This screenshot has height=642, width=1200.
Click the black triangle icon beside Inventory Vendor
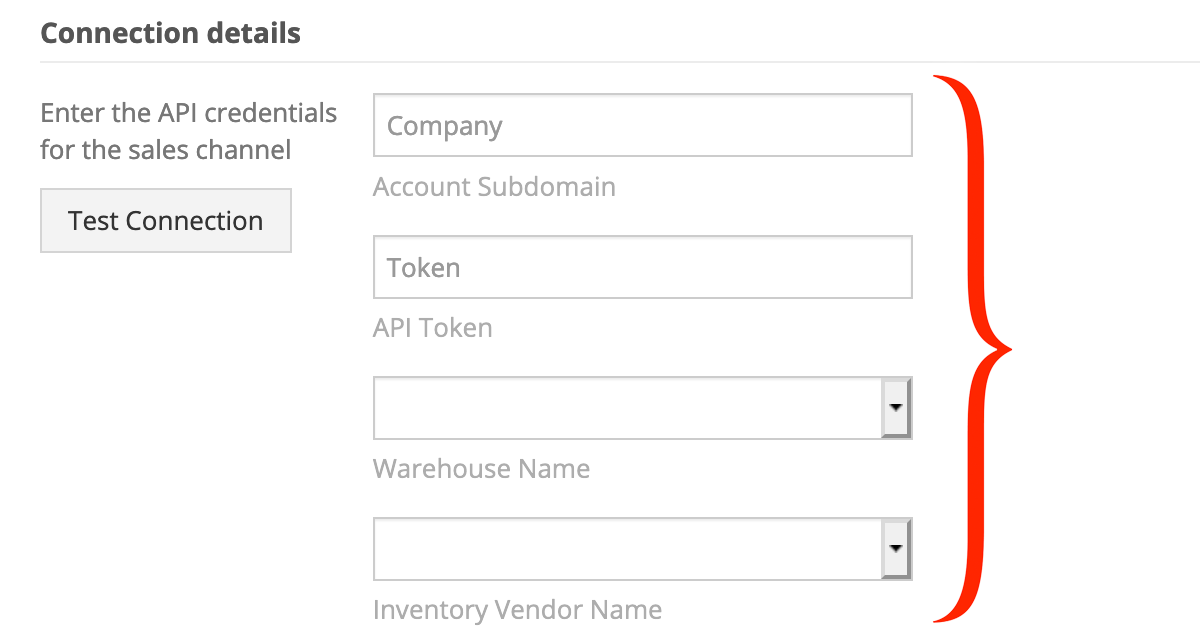pos(896,549)
